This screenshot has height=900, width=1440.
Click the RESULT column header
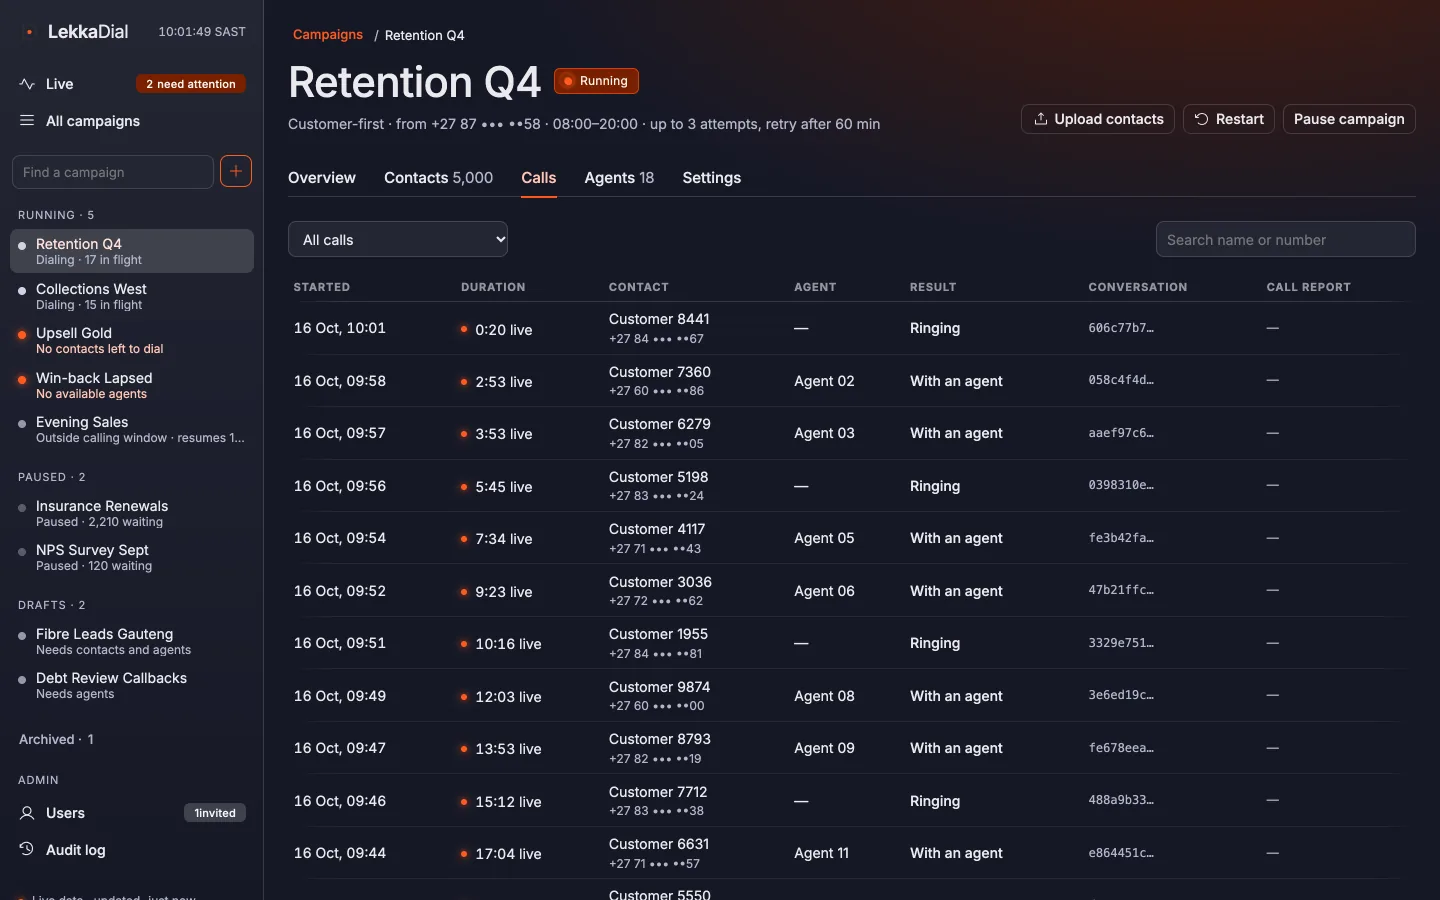pyautogui.click(x=933, y=287)
